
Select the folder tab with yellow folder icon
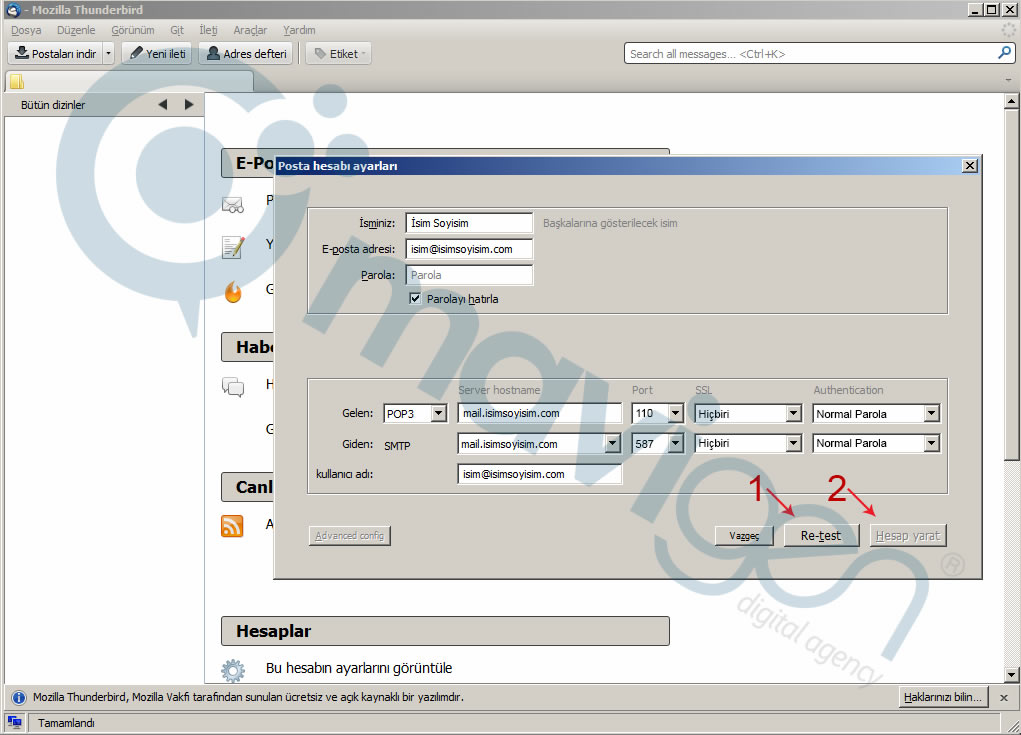(129, 81)
